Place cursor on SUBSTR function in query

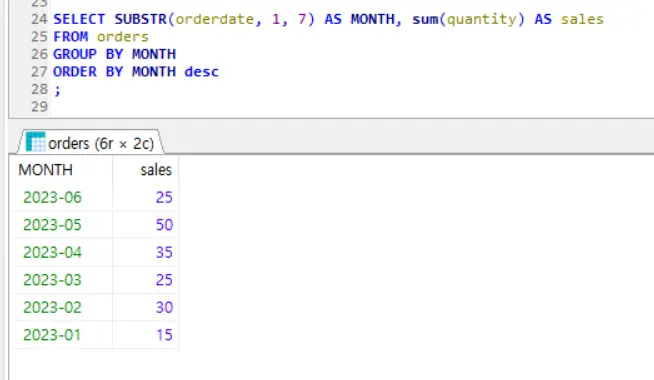tap(141, 19)
